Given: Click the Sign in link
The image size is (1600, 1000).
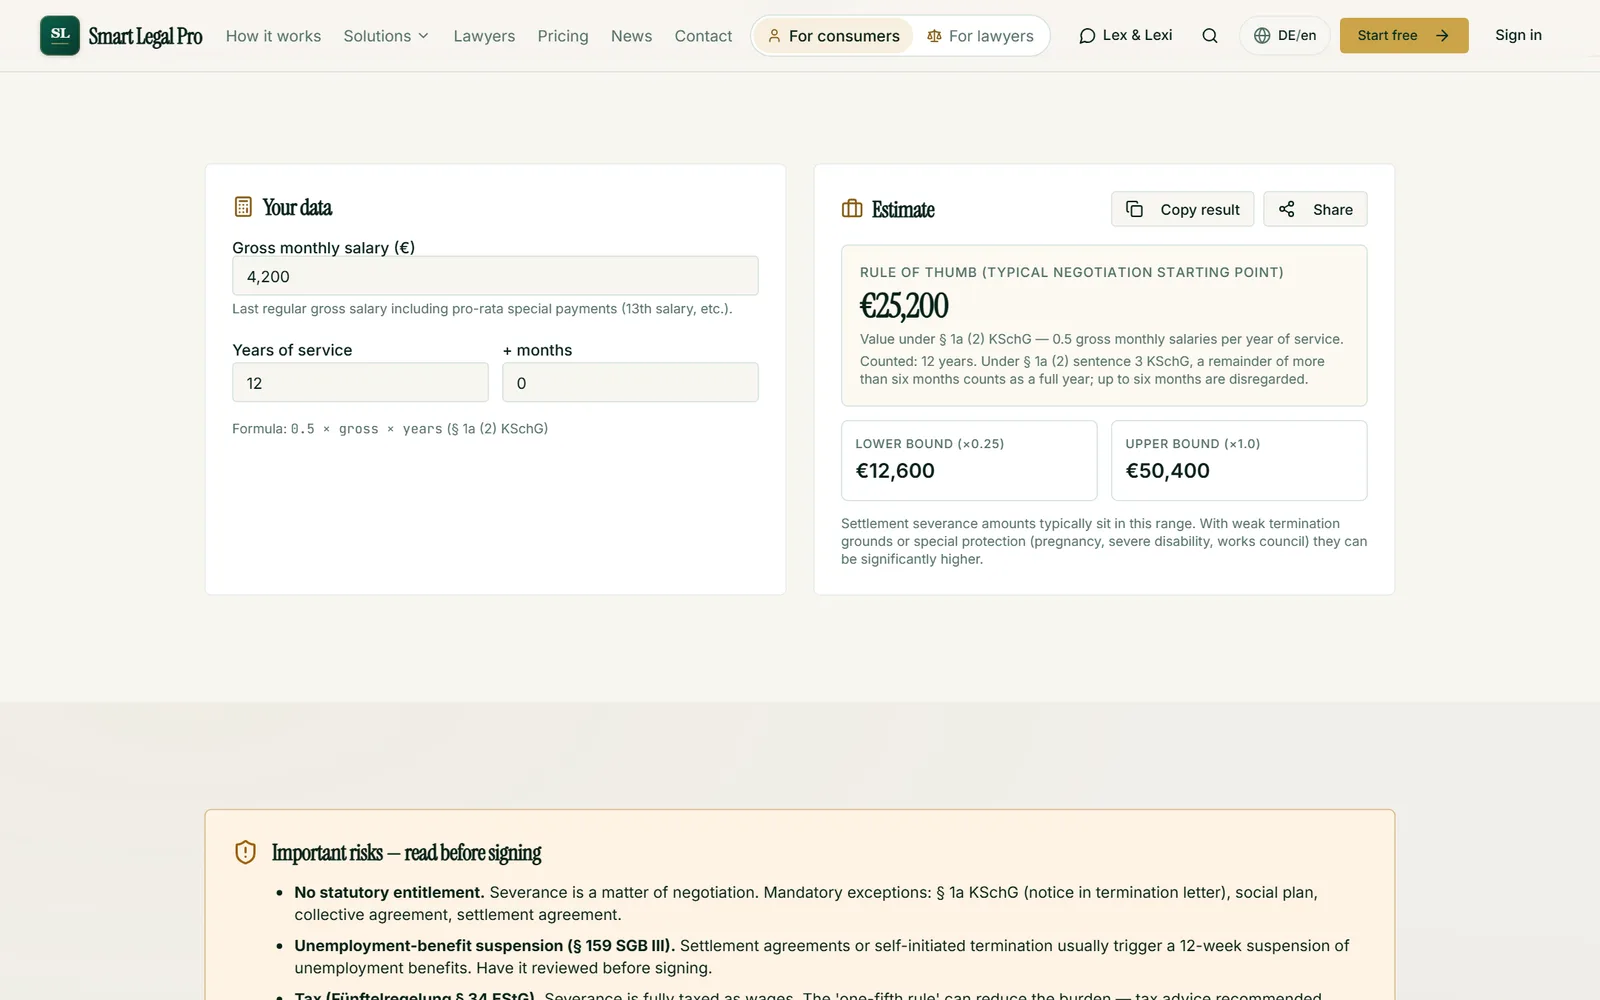Looking at the screenshot, I should point(1518,35).
